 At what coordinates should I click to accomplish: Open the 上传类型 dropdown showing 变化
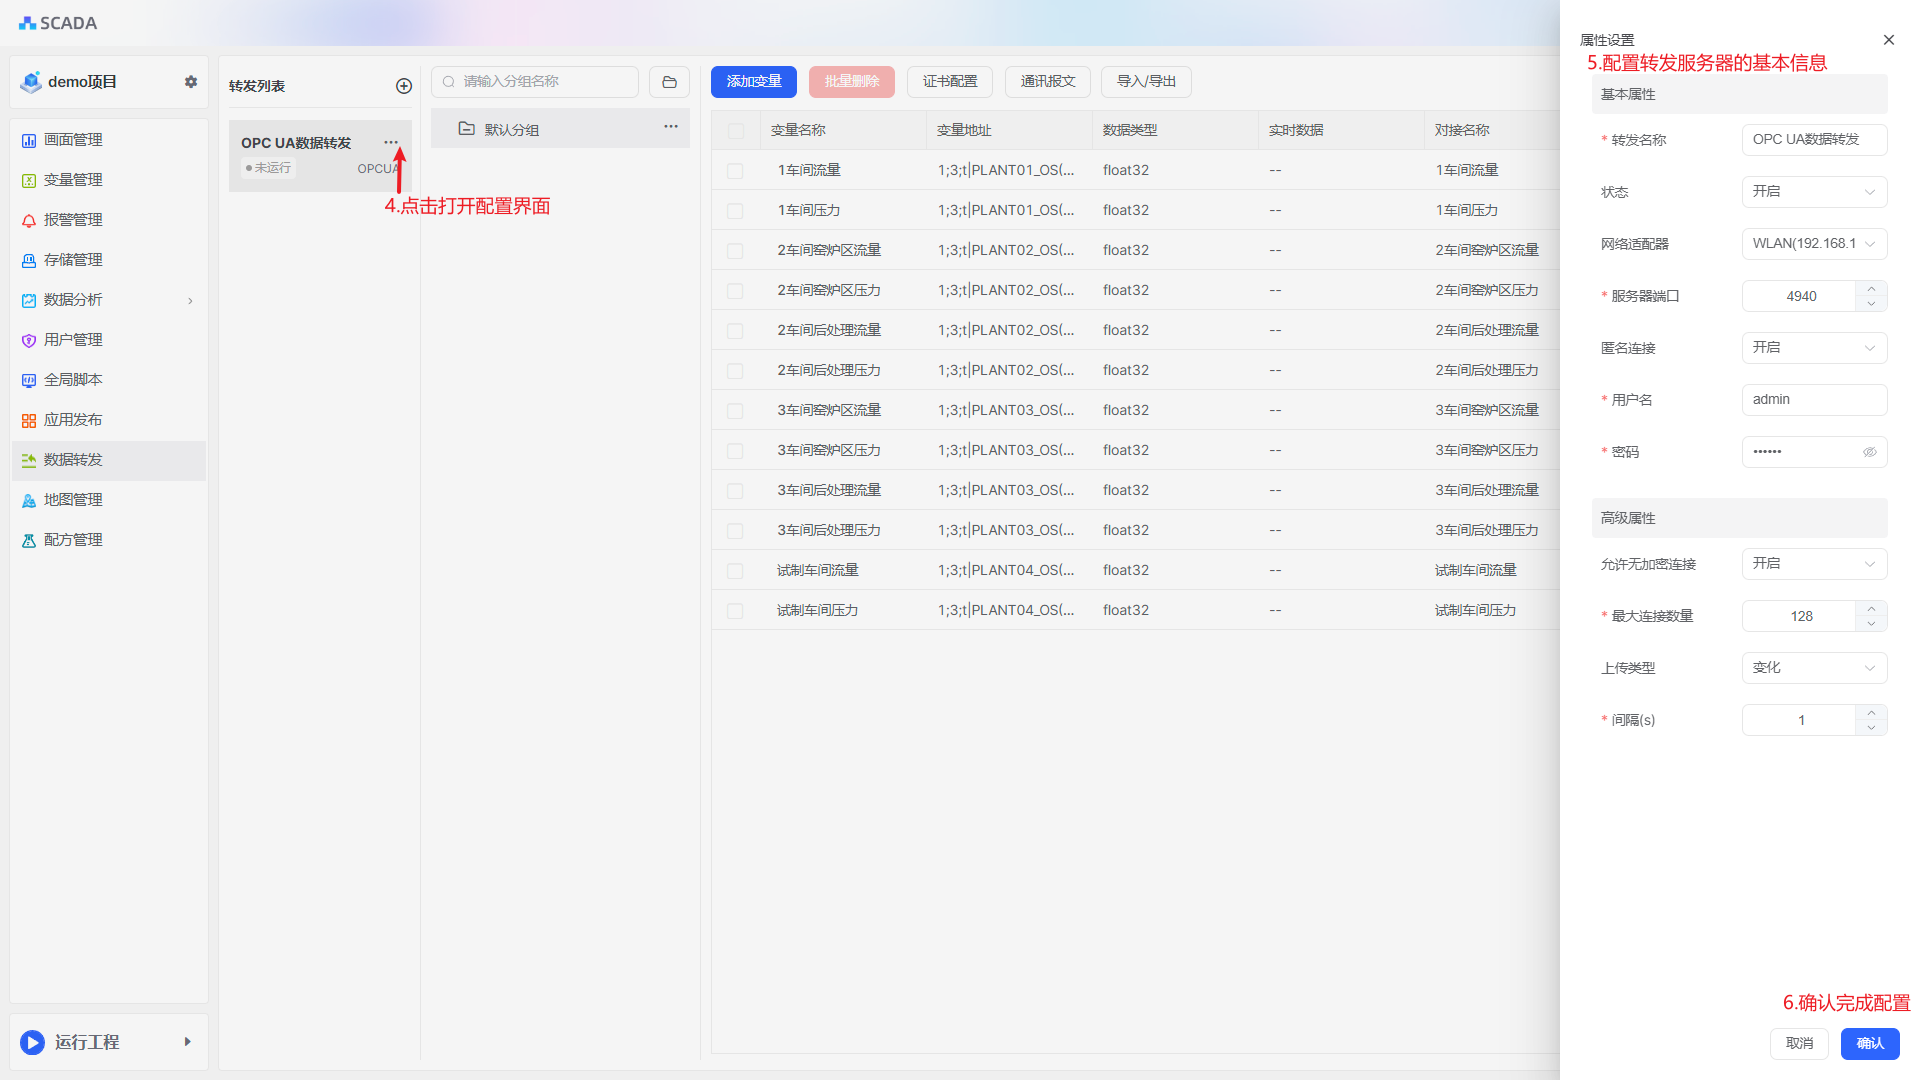tap(1813, 668)
